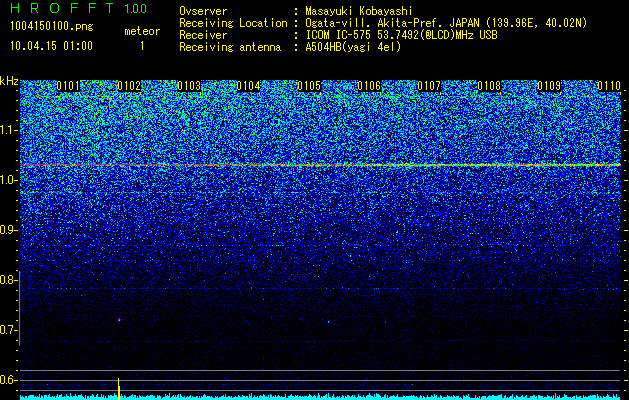Click the 0.7 kHz axis label
Image resolution: width=629 pixels, height=400 pixels.
coord(8,330)
